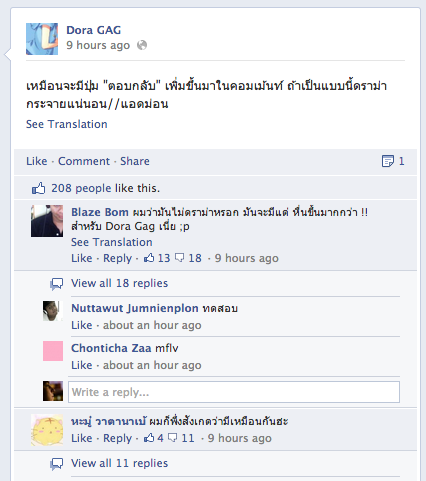Open Chonticha Zaa's pink avatar
426x481 pixels.
(x=53, y=351)
